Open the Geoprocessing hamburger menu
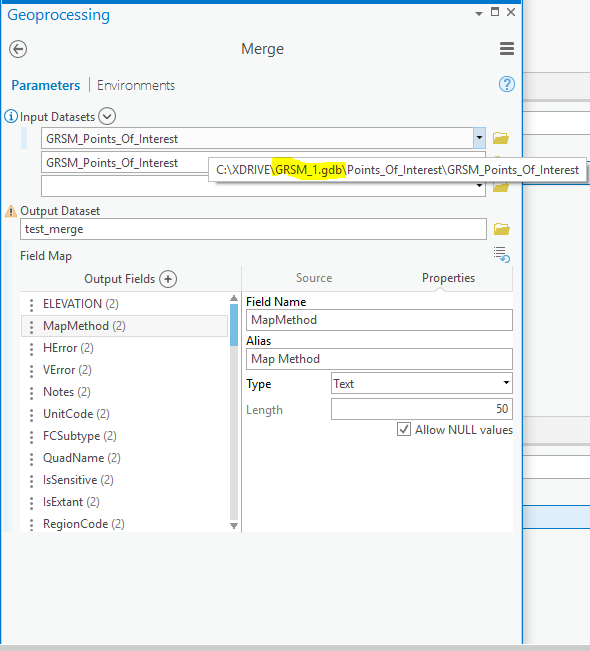This screenshot has width=590, height=651. [x=507, y=49]
